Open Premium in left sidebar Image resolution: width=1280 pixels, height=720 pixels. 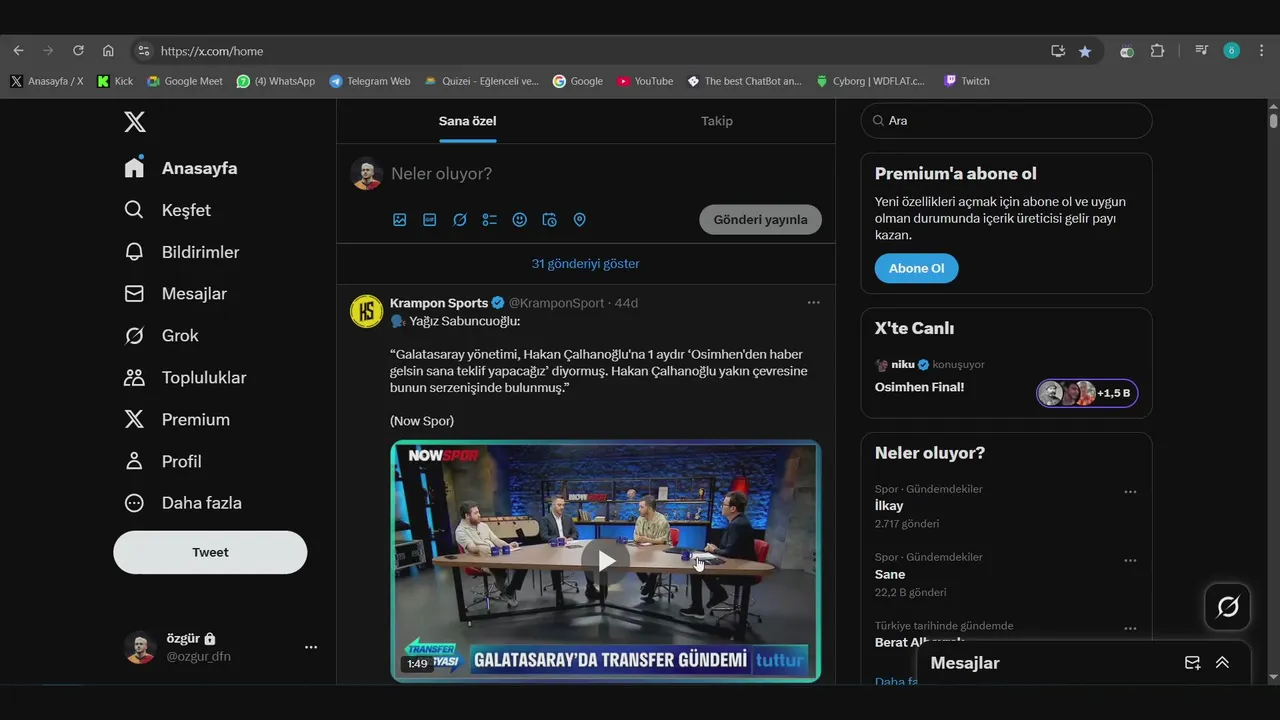click(x=177, y=420)
